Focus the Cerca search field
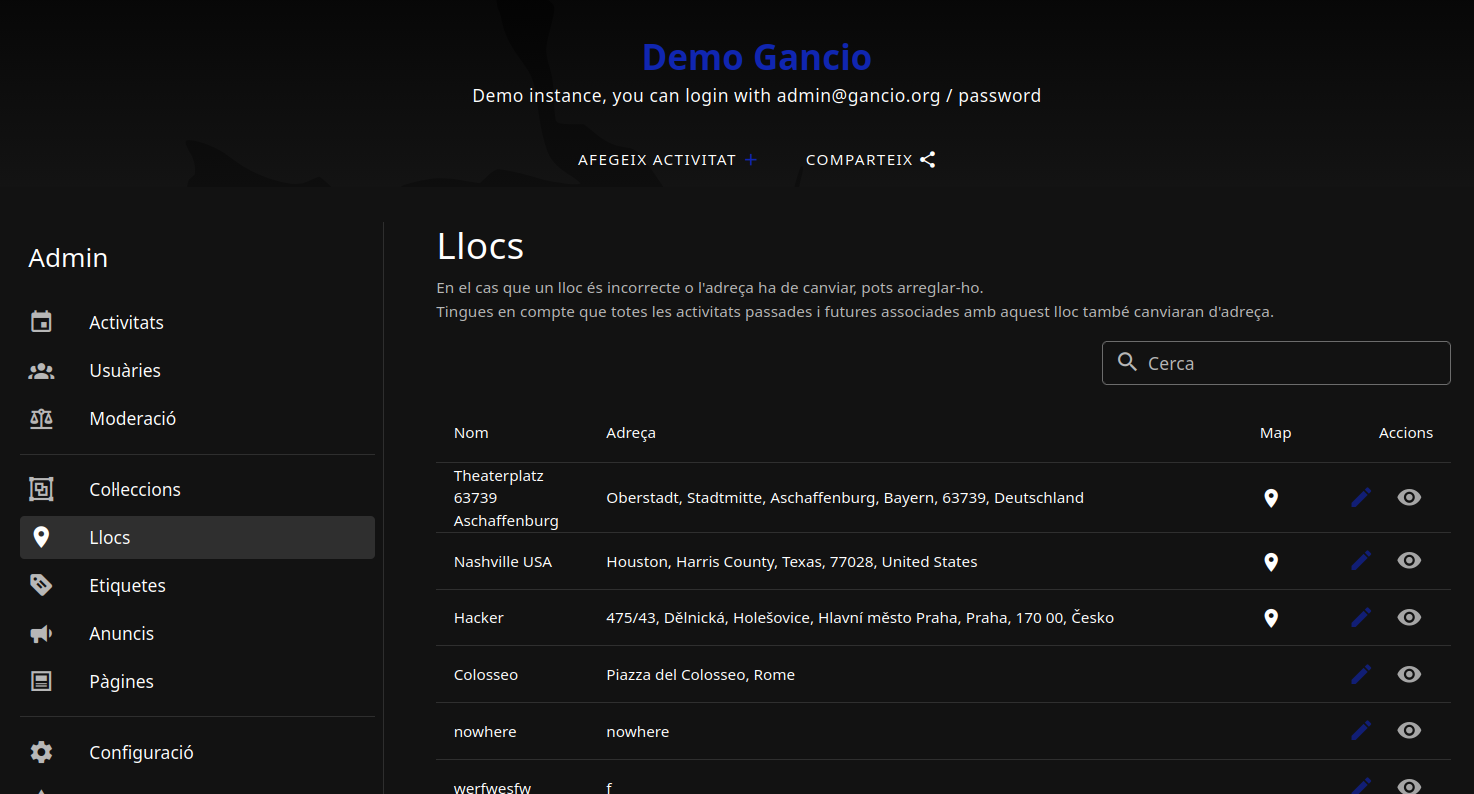The width and height of the screenshot is (1474, 794). click(x=1276, y=363)
